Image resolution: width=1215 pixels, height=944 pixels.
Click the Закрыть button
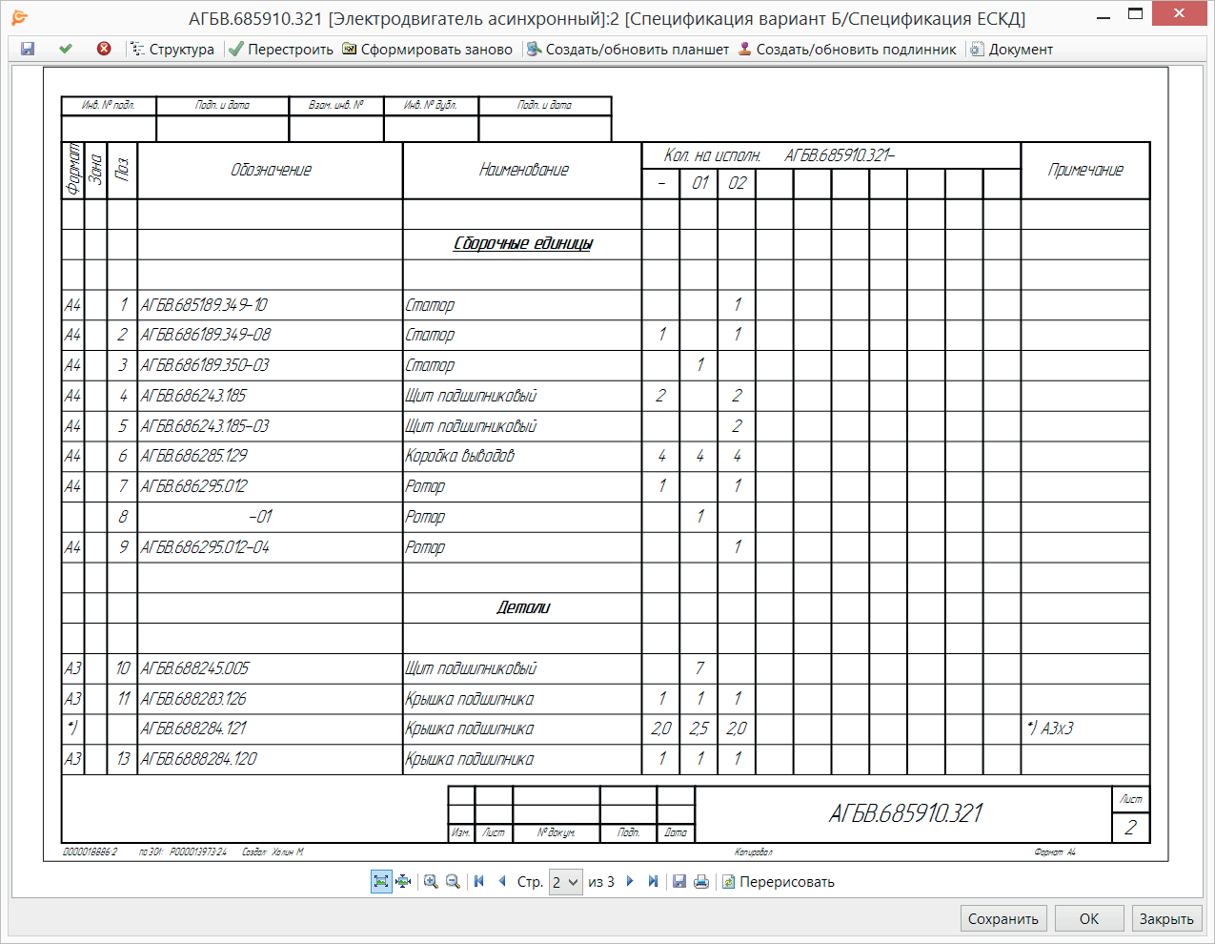click(1166, 918)
